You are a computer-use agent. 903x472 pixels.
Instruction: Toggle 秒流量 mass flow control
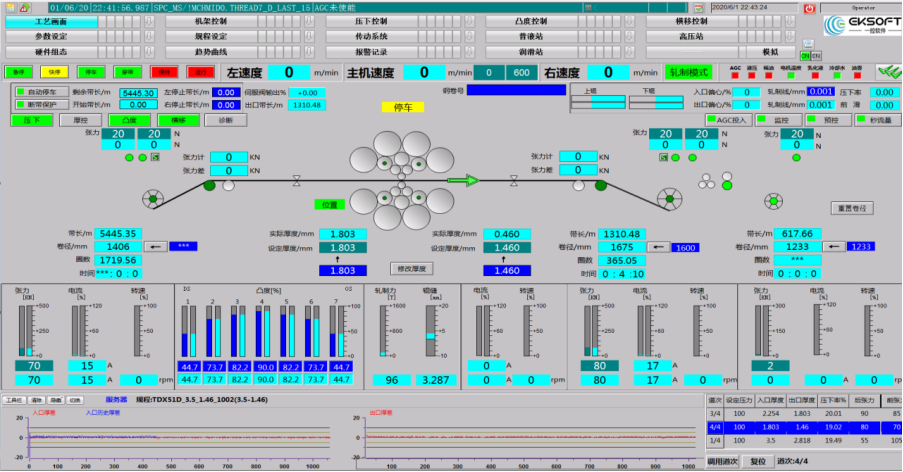click(878, 120)
